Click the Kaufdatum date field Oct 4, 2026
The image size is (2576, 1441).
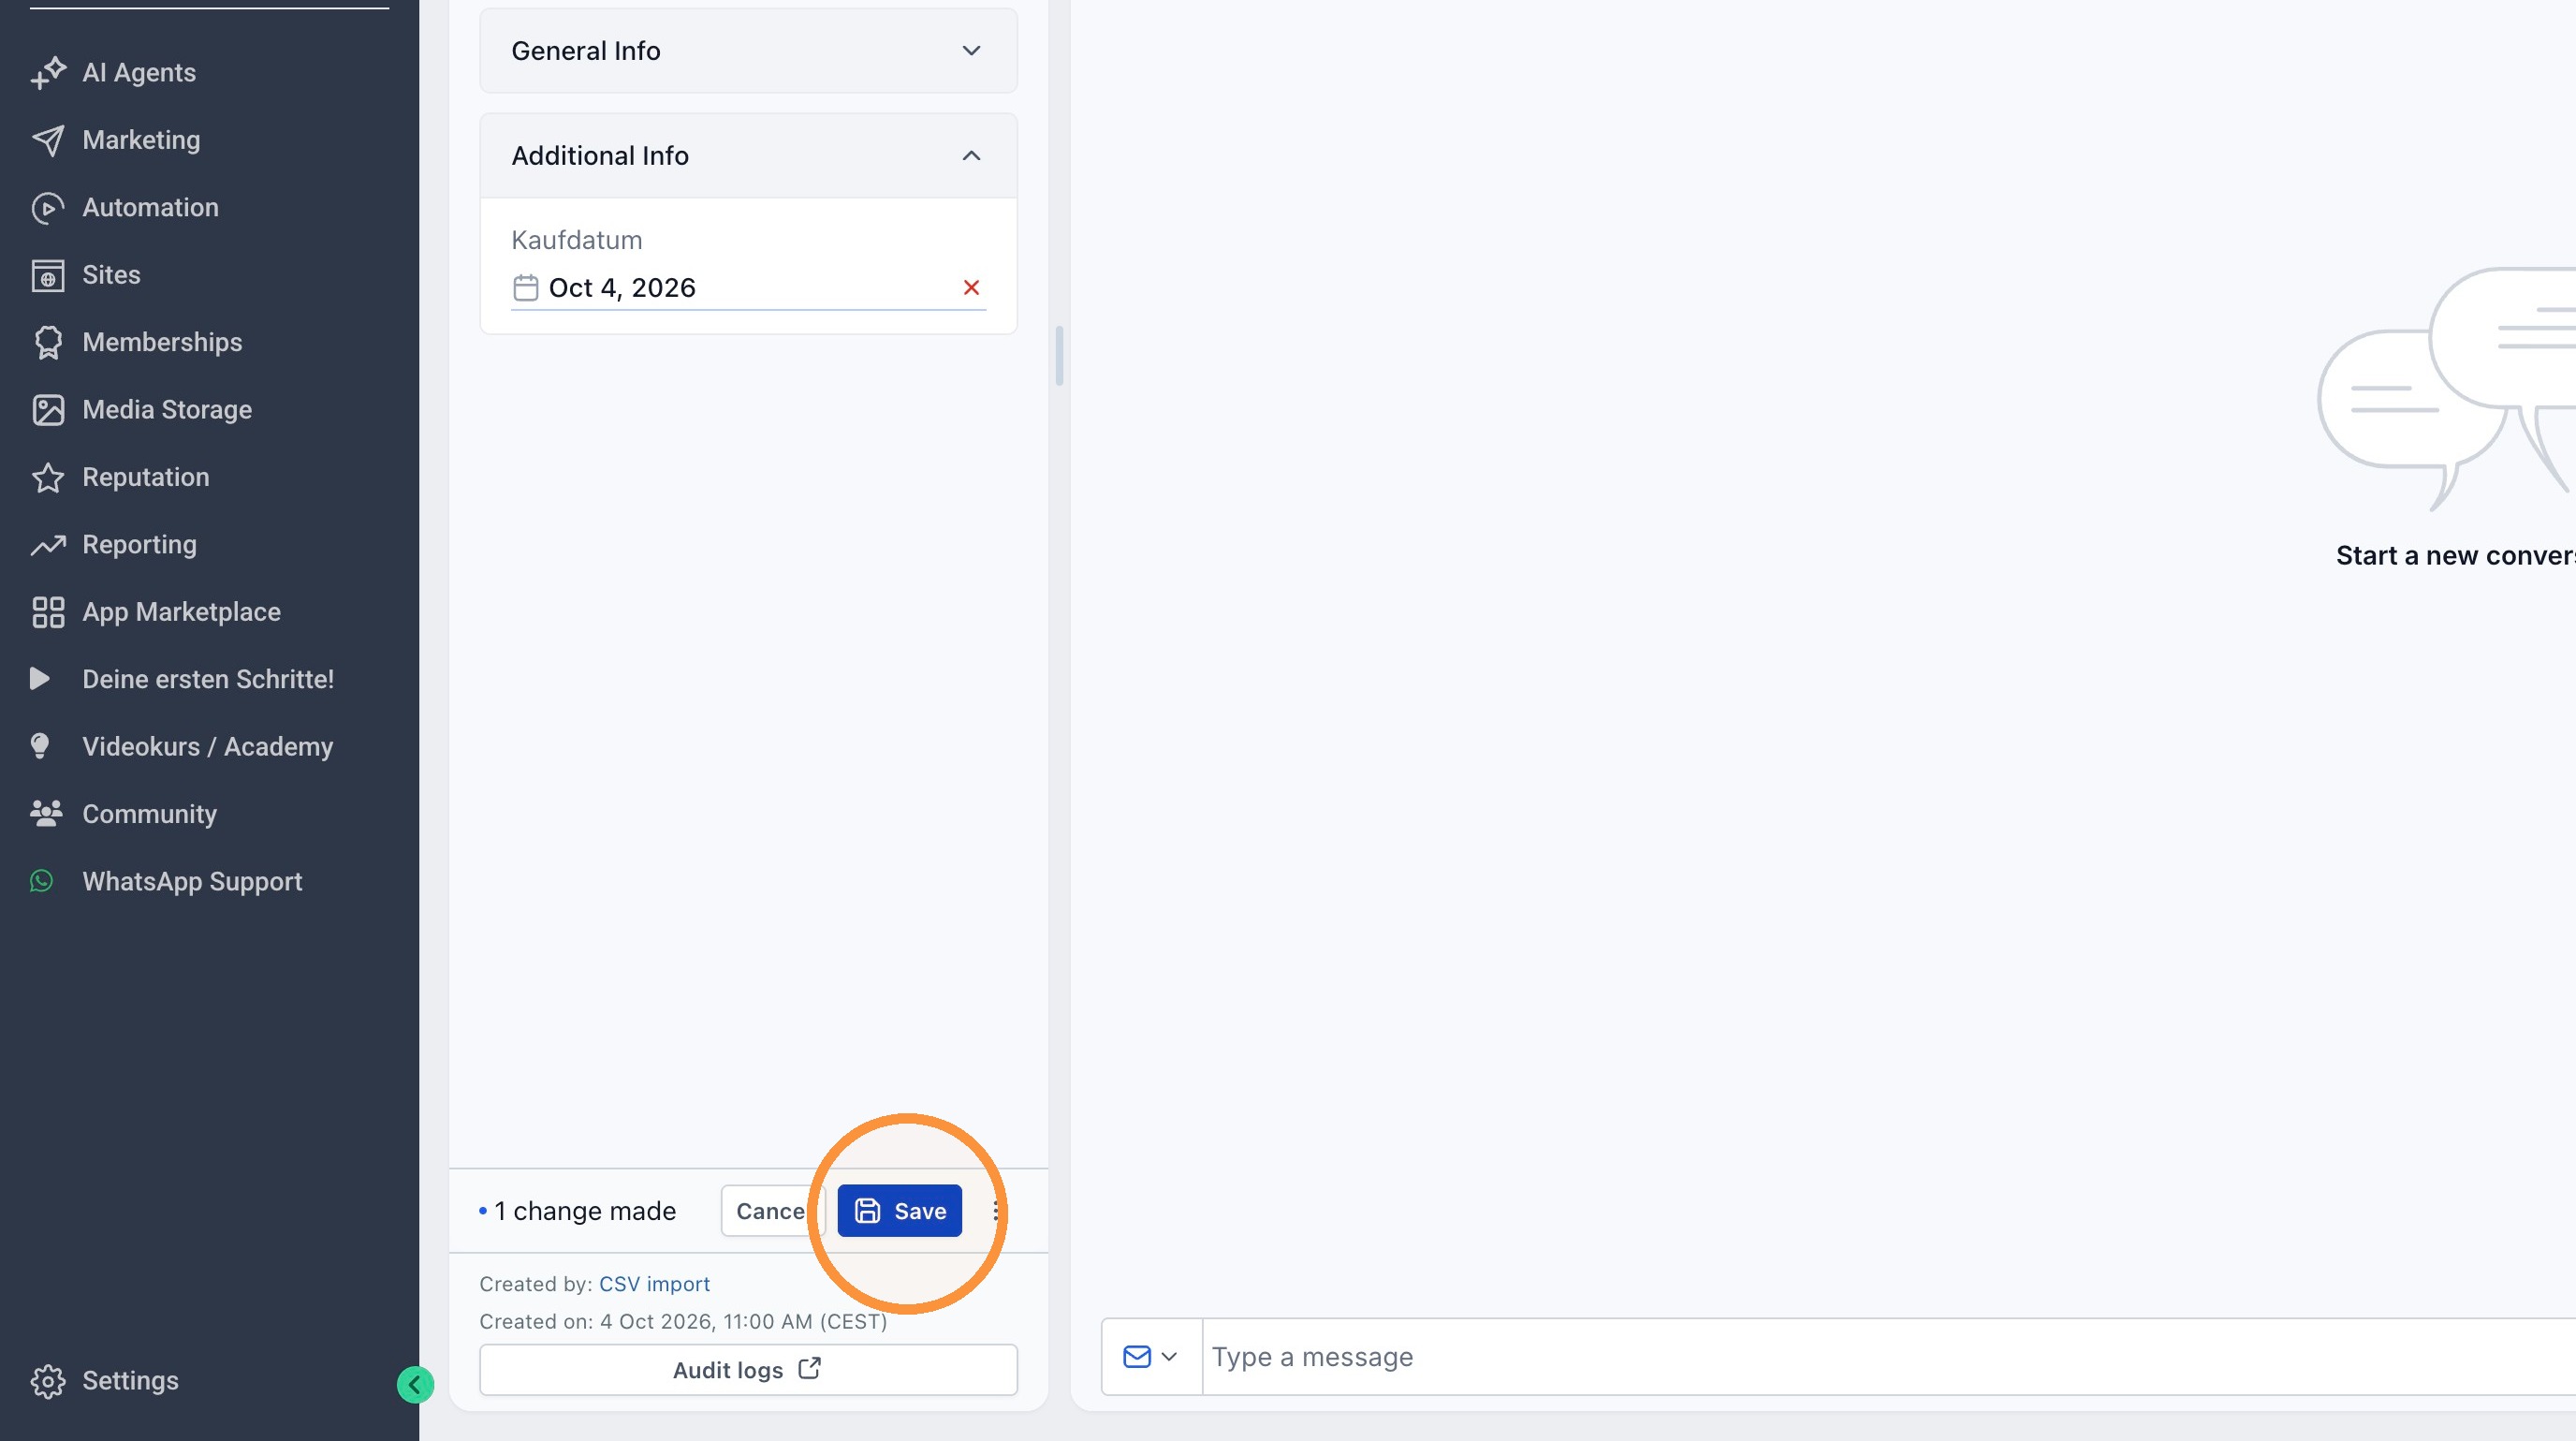(748, 288)
